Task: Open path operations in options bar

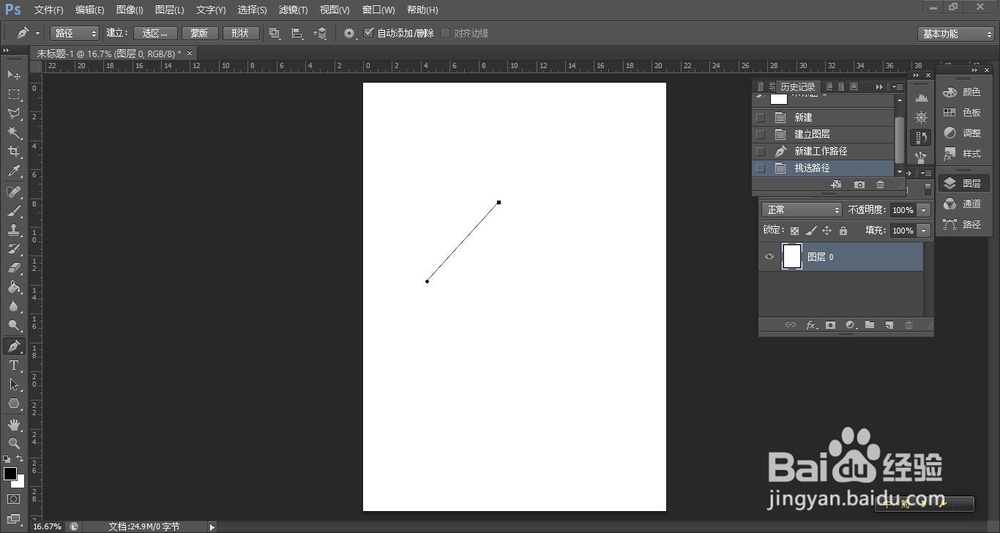Action: point(274,33)
